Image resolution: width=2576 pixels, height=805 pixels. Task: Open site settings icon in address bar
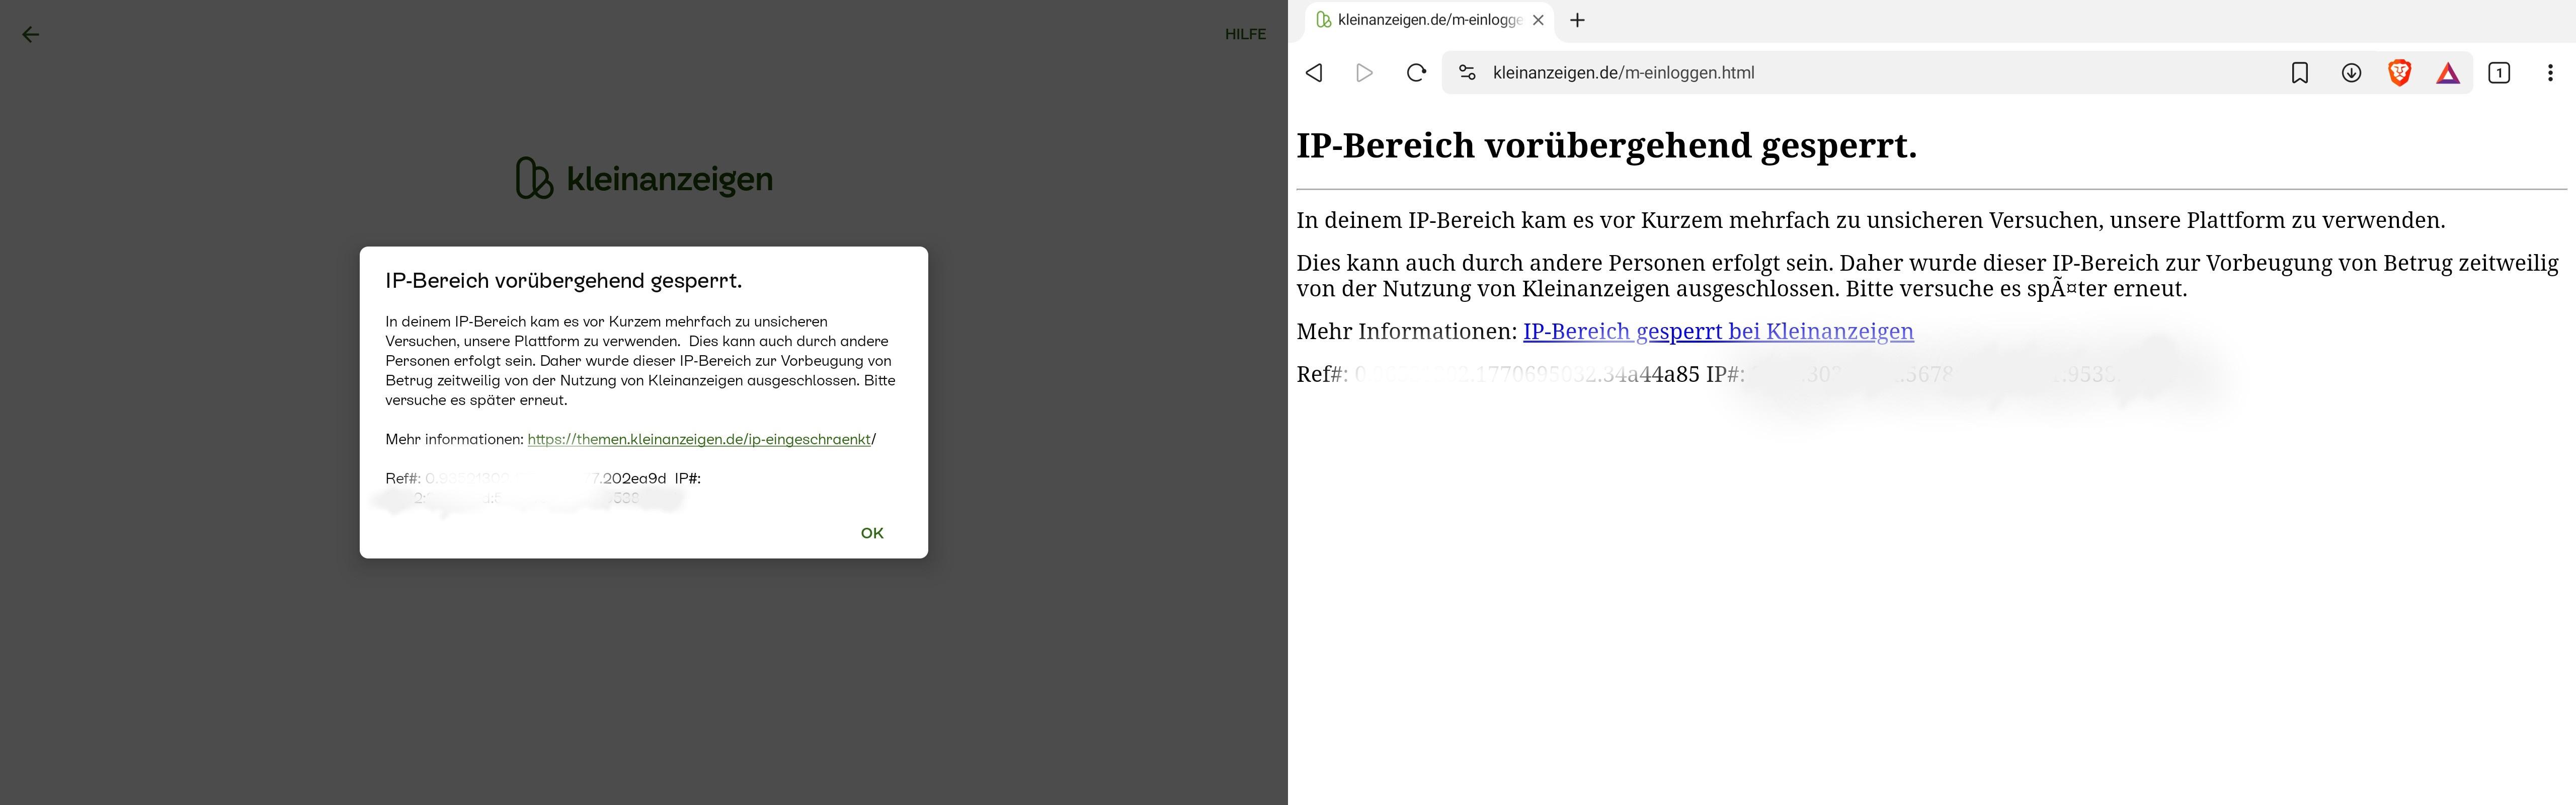(x=1467, y=73)
